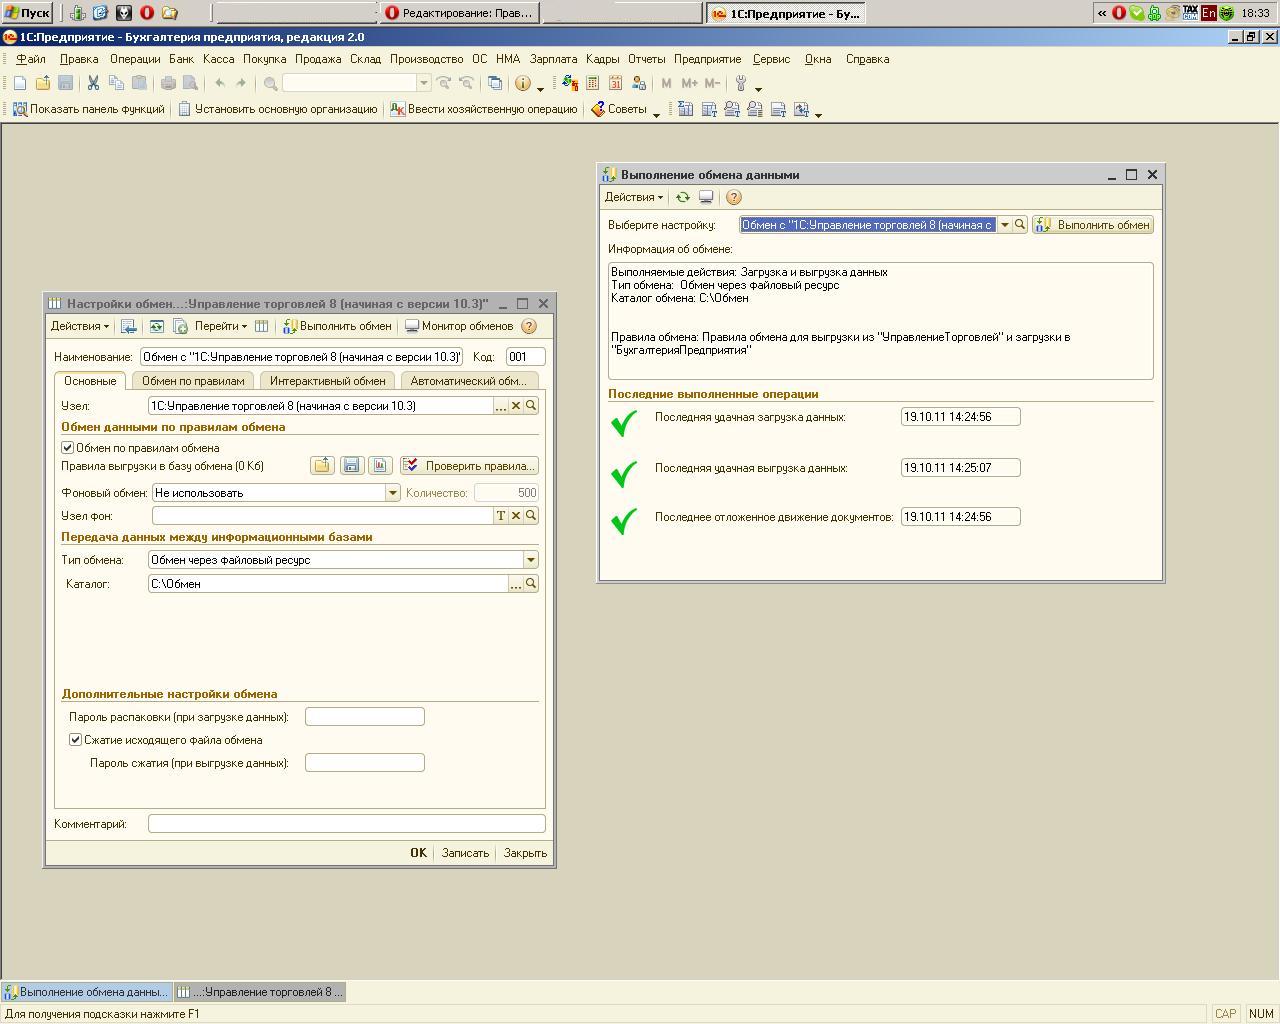Open the Перейти dropdown
Image resolution: width=1280 pixels, height=1024 pixels.
pyautogui.click(x=221, y=326)
